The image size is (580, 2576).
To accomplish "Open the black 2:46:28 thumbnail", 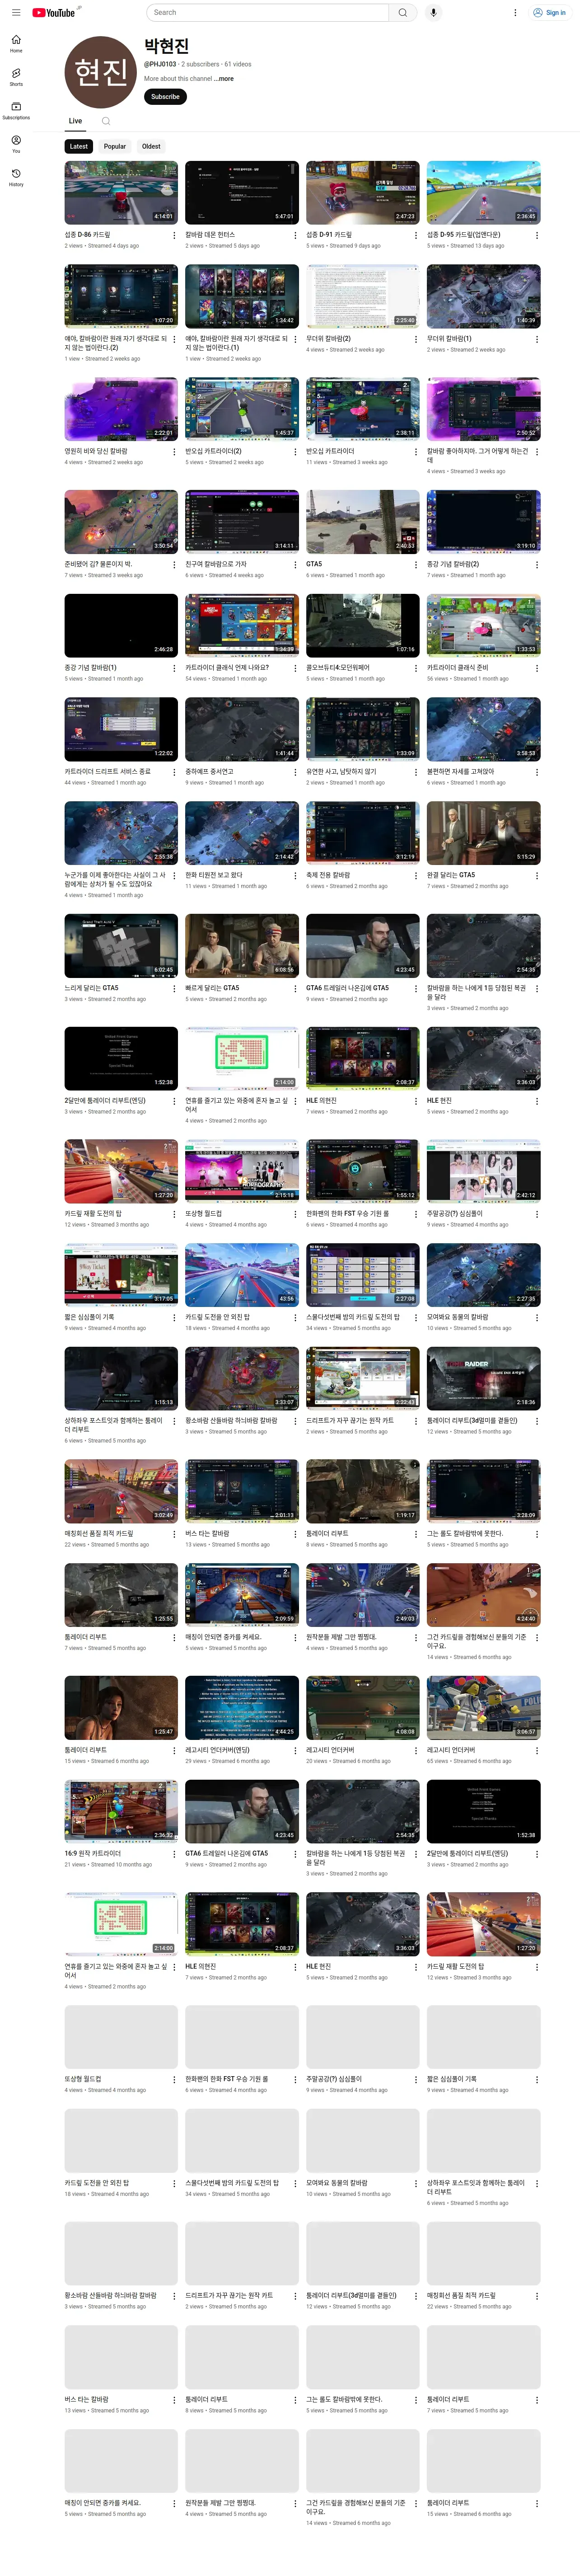I will (x=121, y=626).
